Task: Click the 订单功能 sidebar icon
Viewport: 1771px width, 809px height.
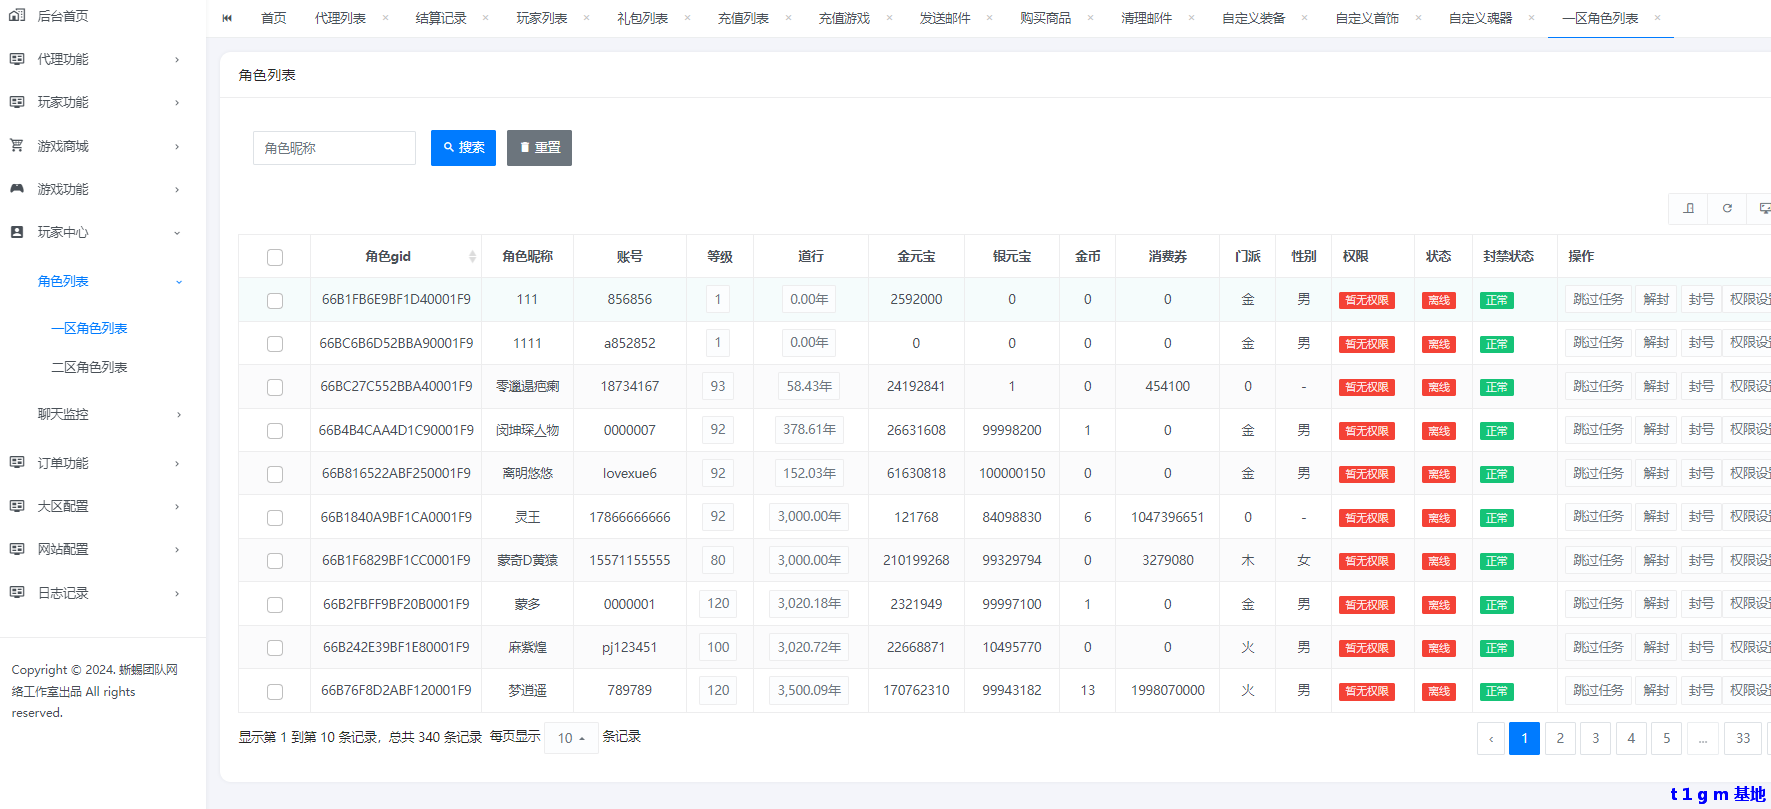Action: (x=17, y=462)
